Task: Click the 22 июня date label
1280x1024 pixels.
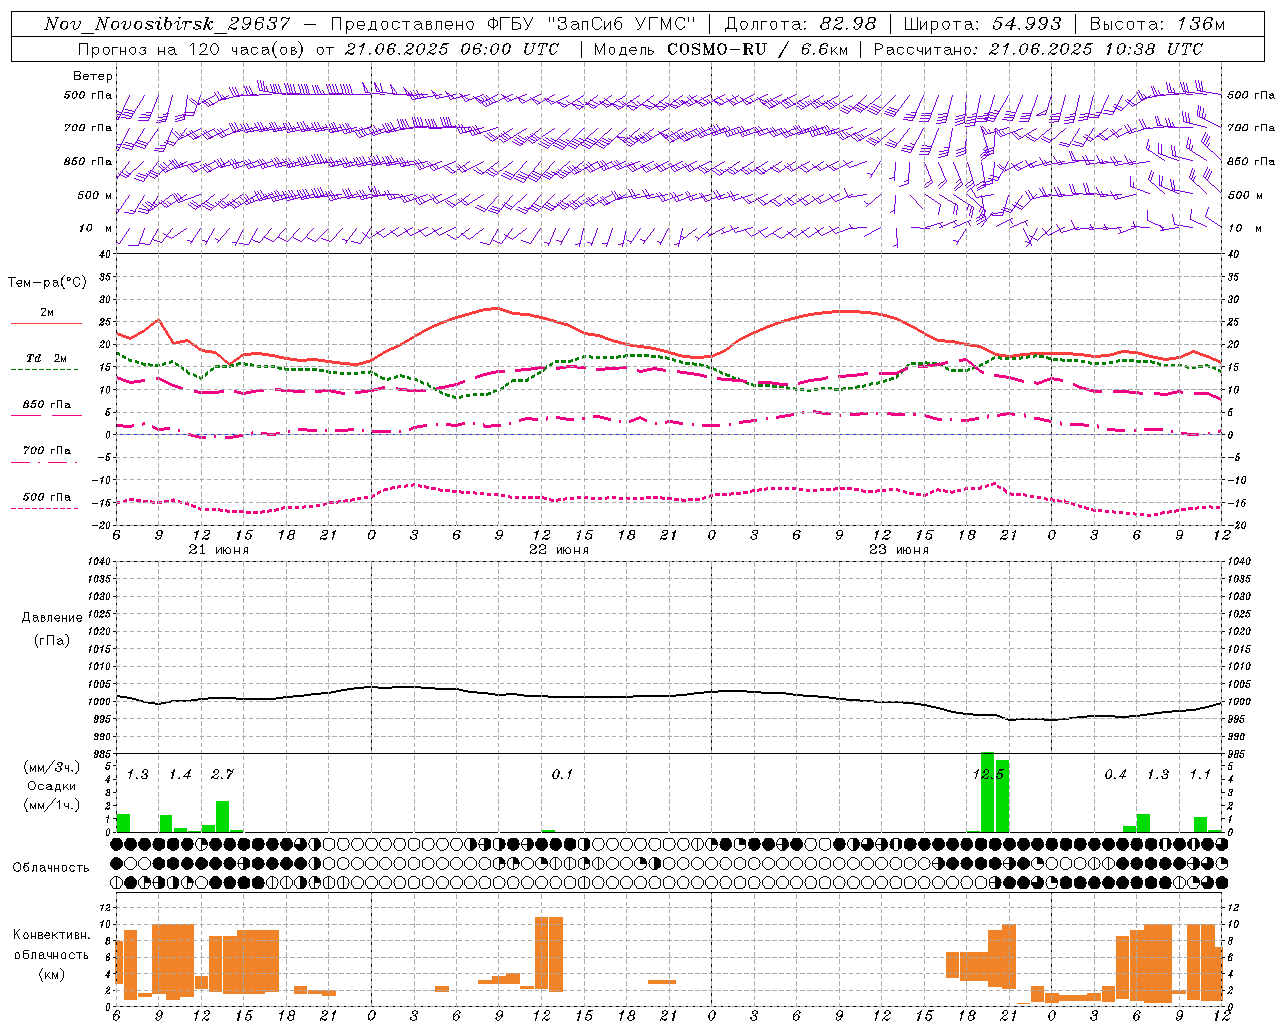Action: click(x=559, y=550)
